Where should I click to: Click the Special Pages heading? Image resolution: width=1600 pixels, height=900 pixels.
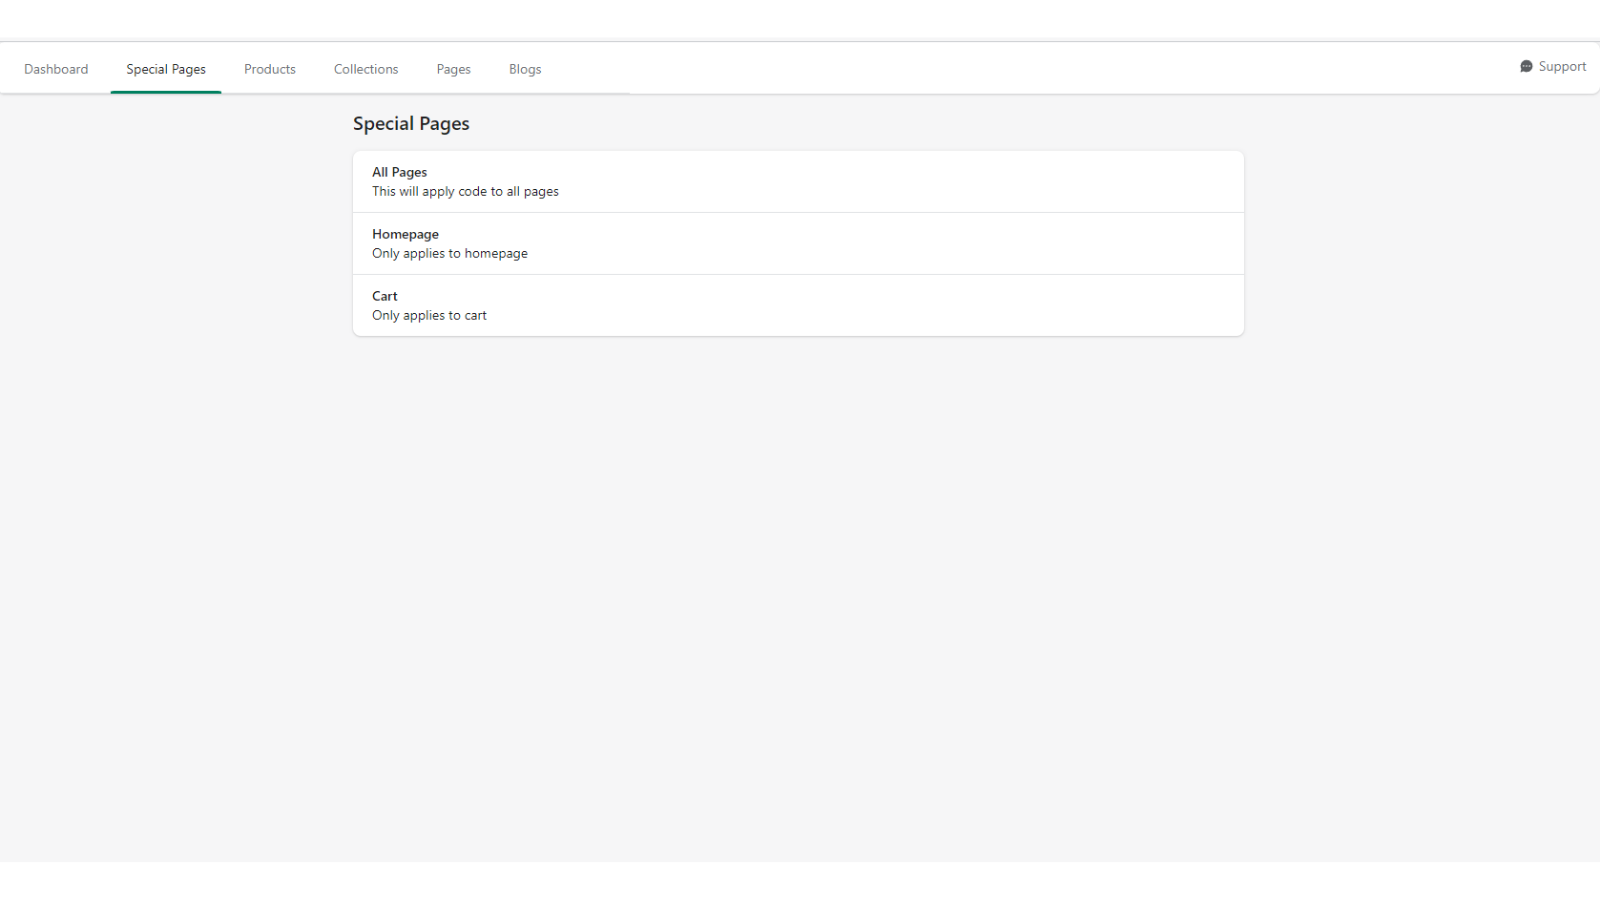(x=411, y=124)
